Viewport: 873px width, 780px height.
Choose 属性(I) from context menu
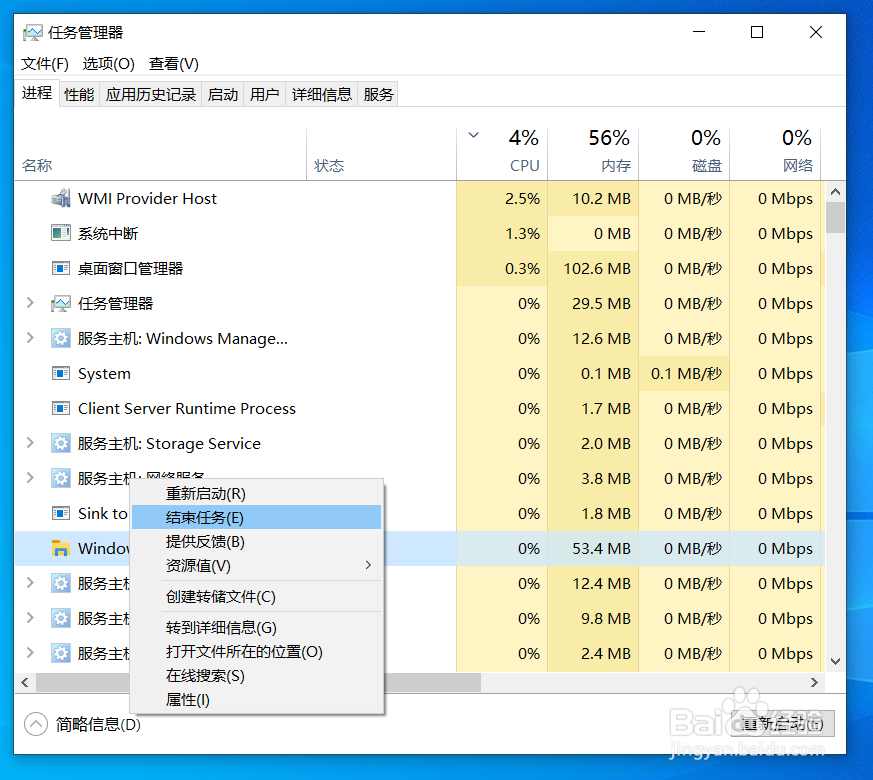pos(257,699)
